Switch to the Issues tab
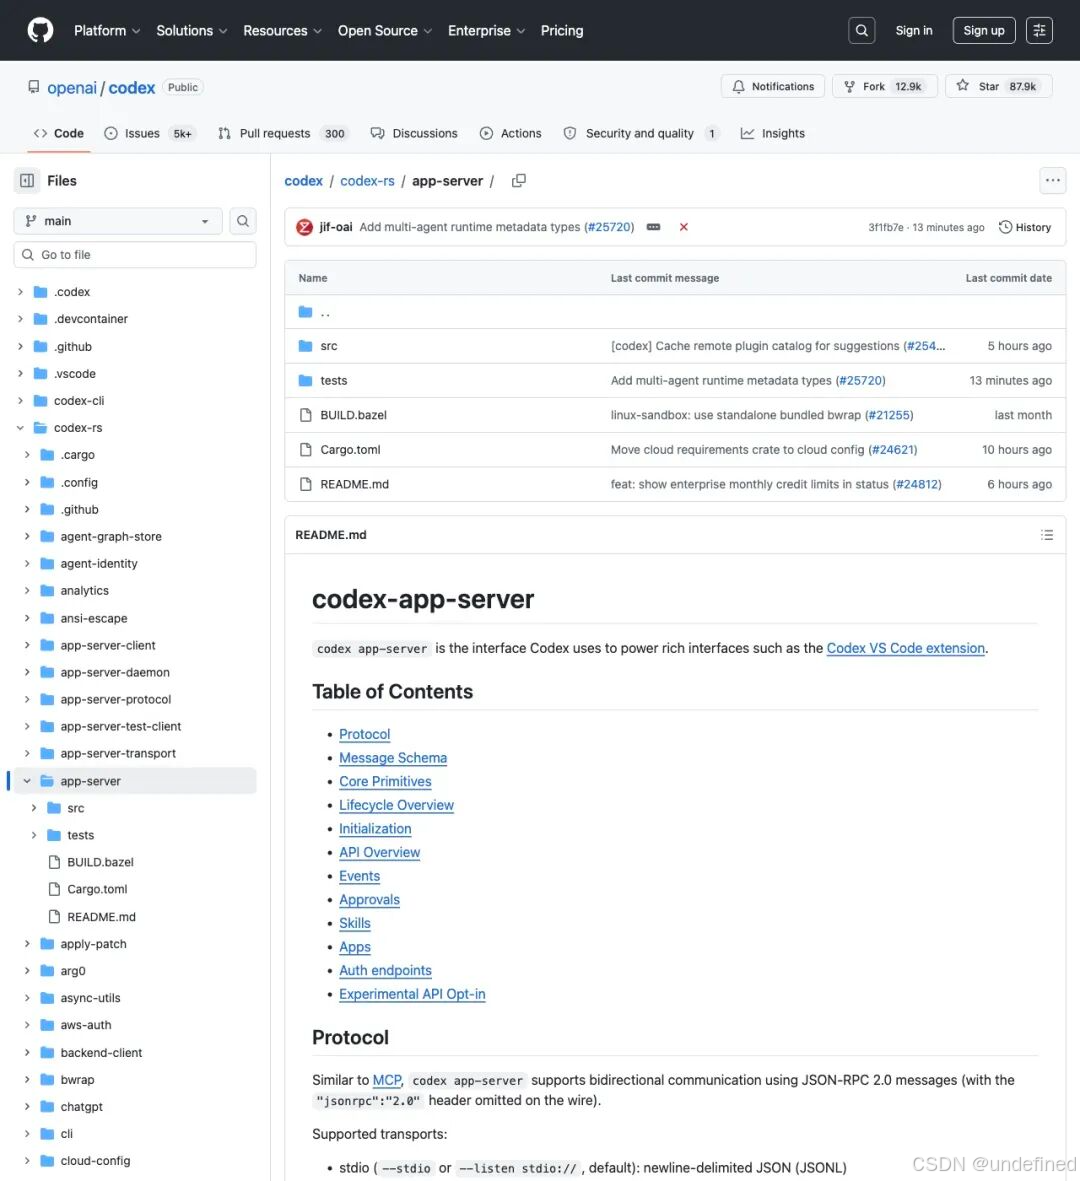This screenshot has height=1181, width=1080. click(149, 133)
